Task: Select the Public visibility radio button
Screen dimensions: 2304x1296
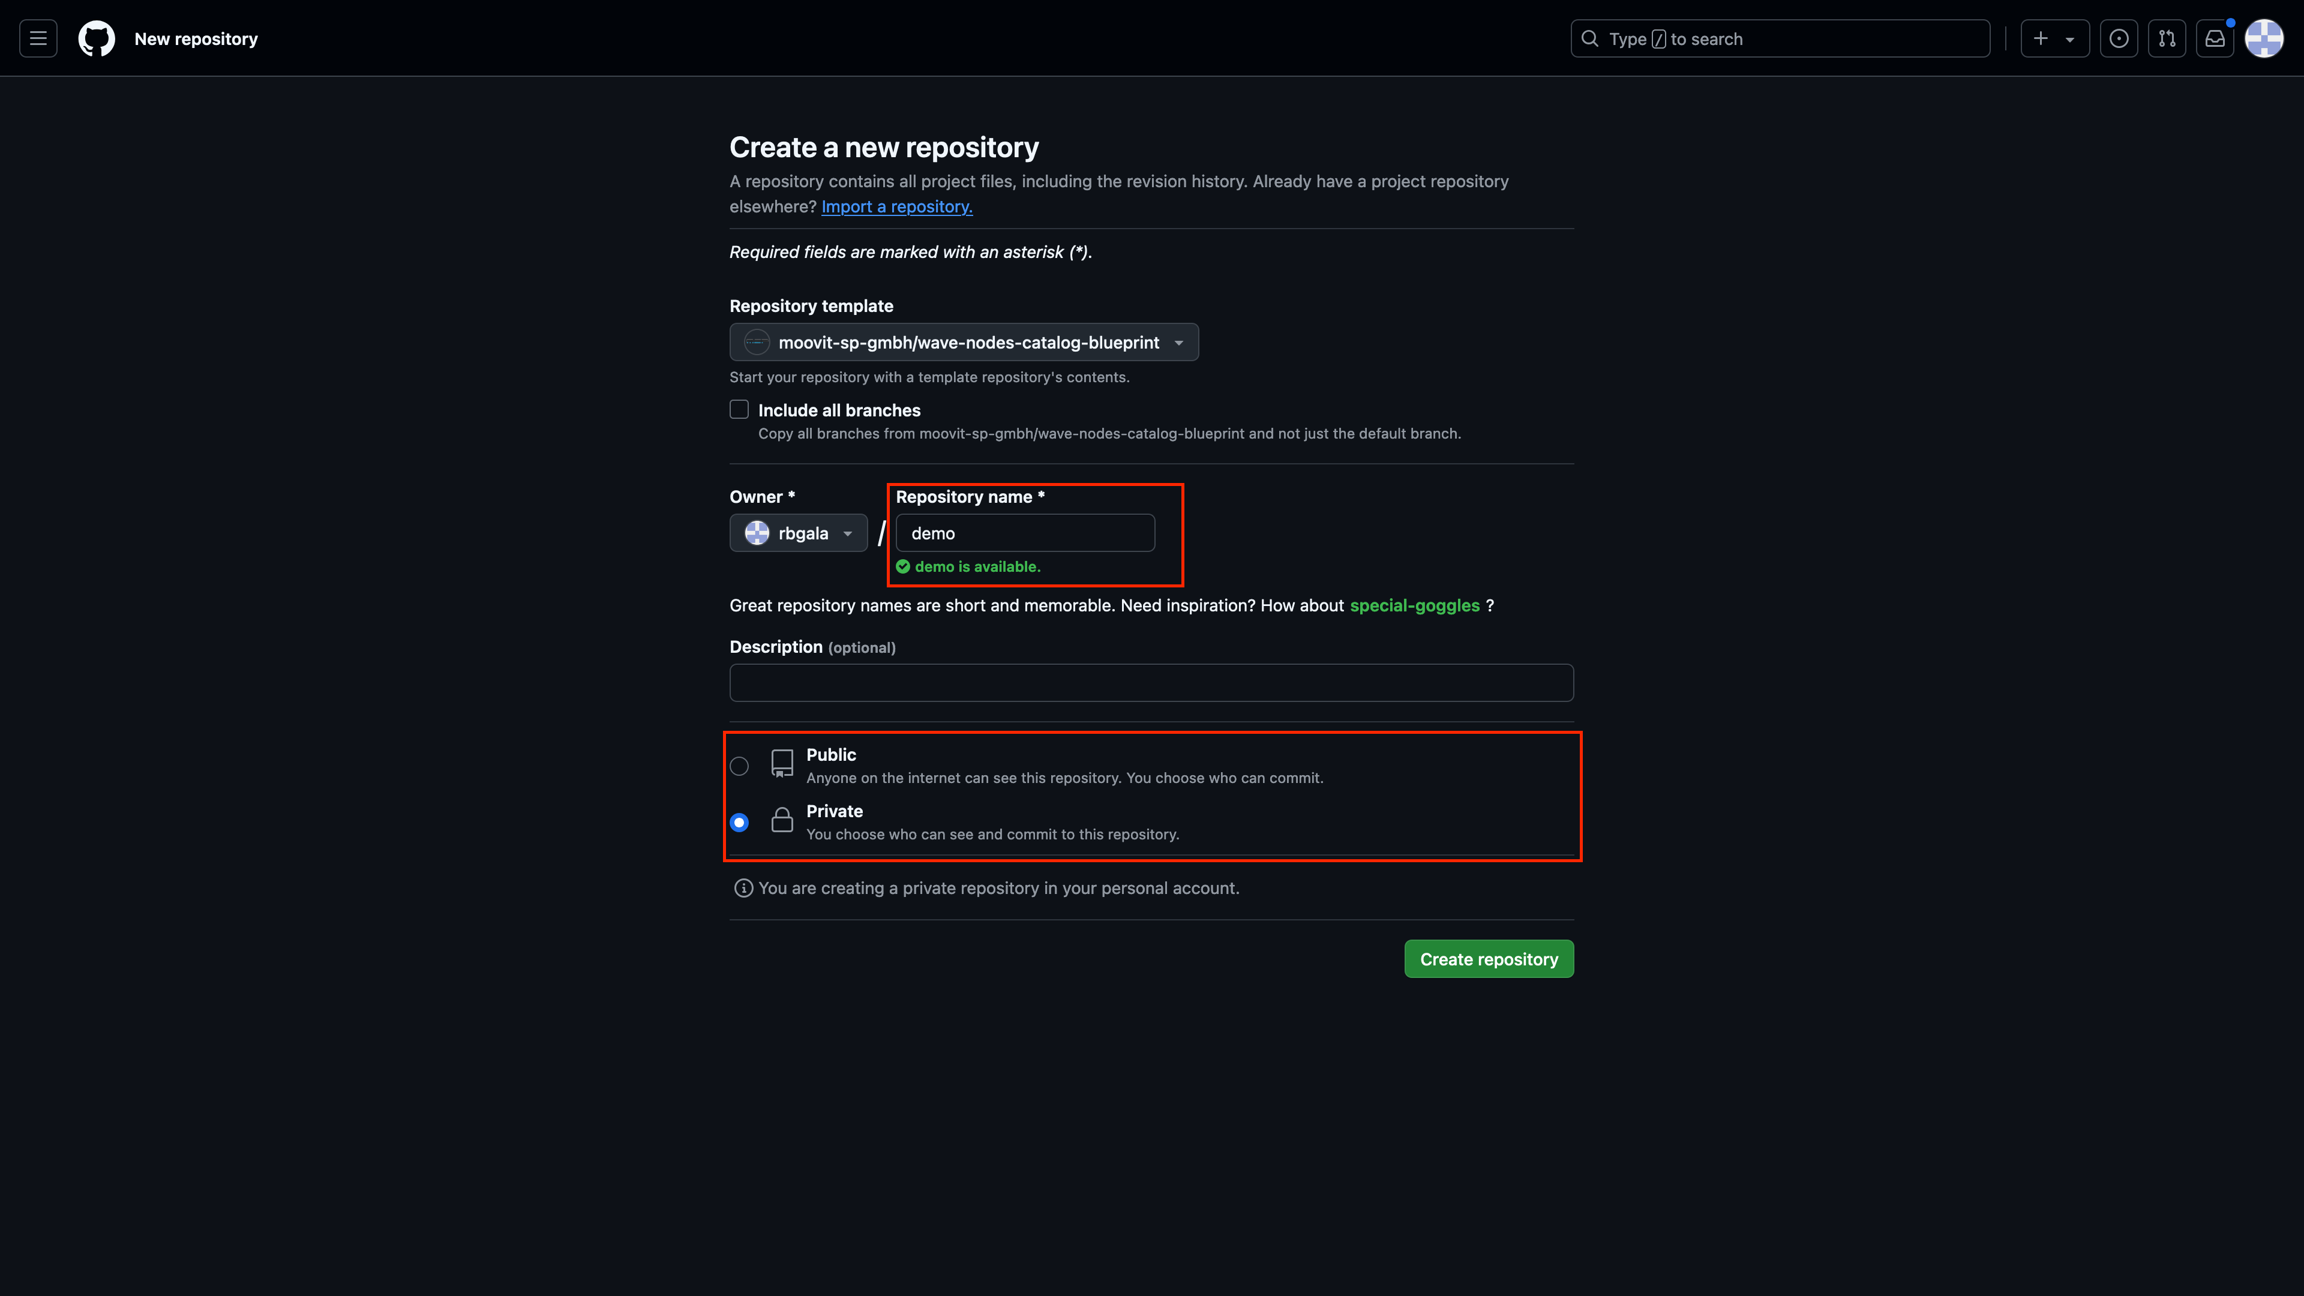Action: (x=739, y=766)
